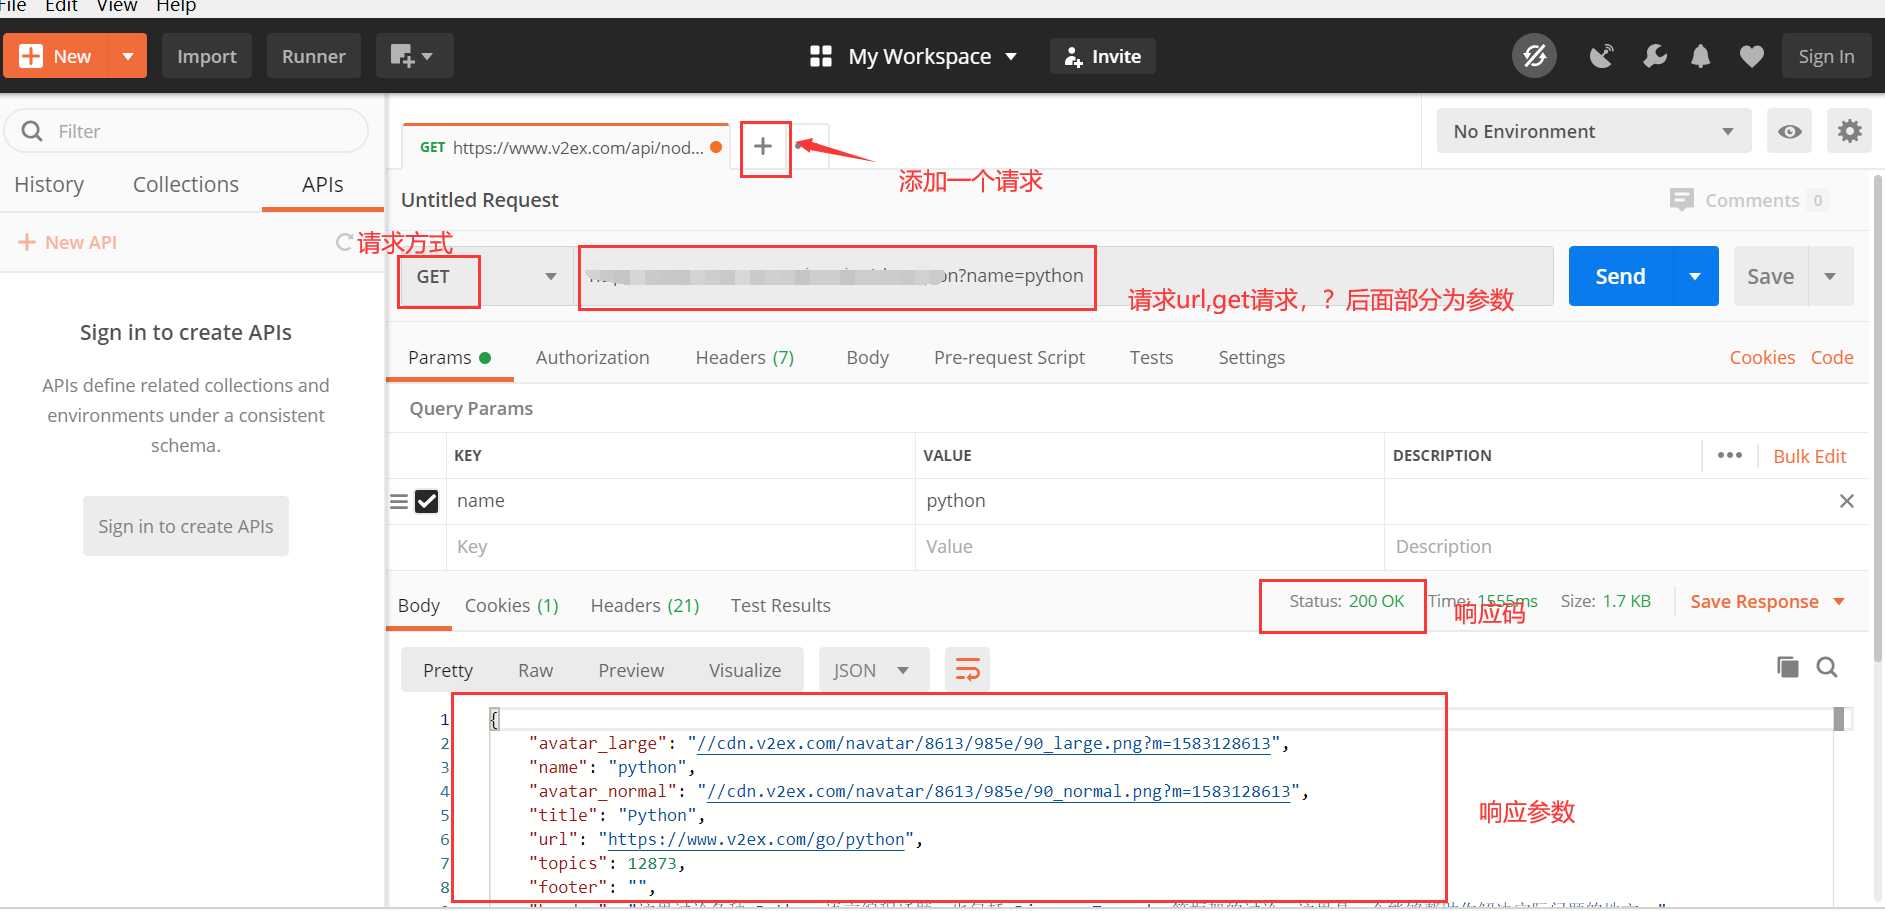The width and height of the screenshot is (1885, 911).
Task: Open the capture requests satellite icon
Action: (x=1602, y=56)
